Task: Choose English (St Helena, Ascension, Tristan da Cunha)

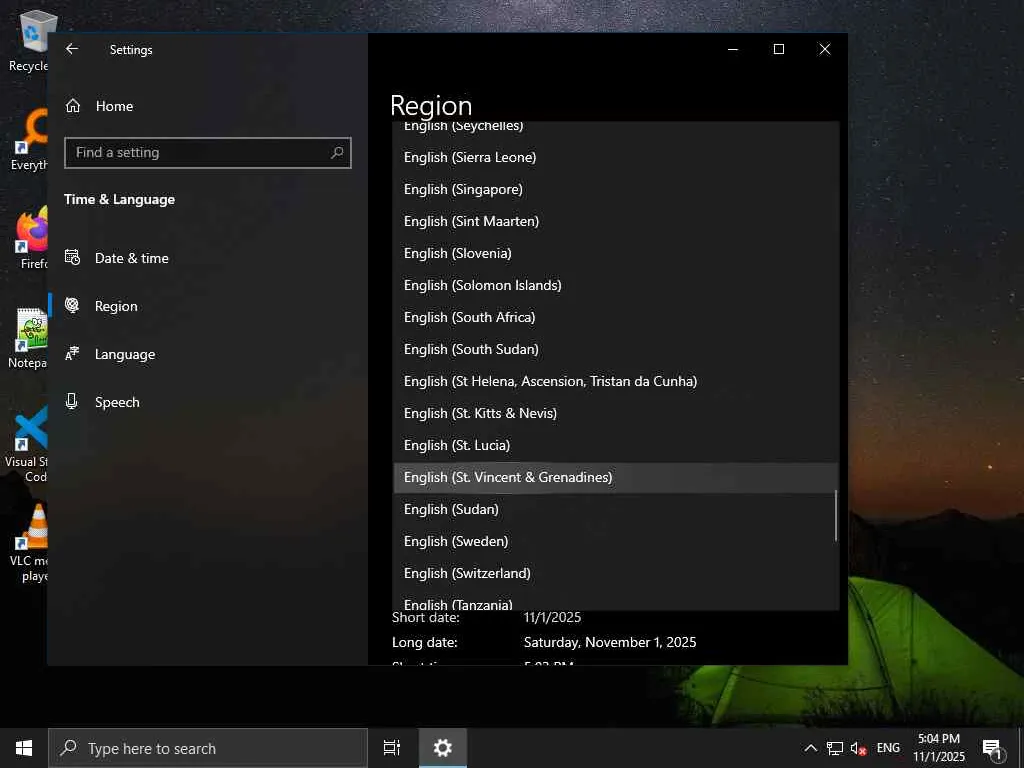Action: pyautogui.click(x=616, y=381)
